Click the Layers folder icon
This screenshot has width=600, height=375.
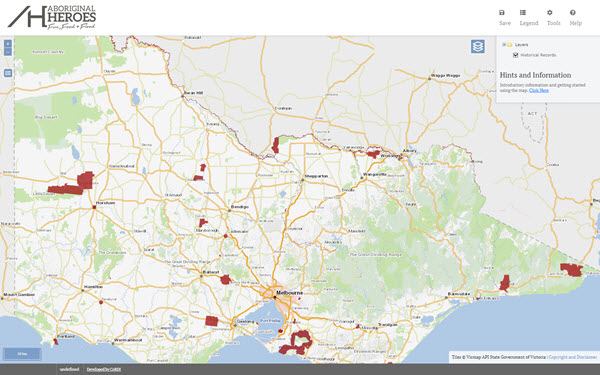coord(510,45)
